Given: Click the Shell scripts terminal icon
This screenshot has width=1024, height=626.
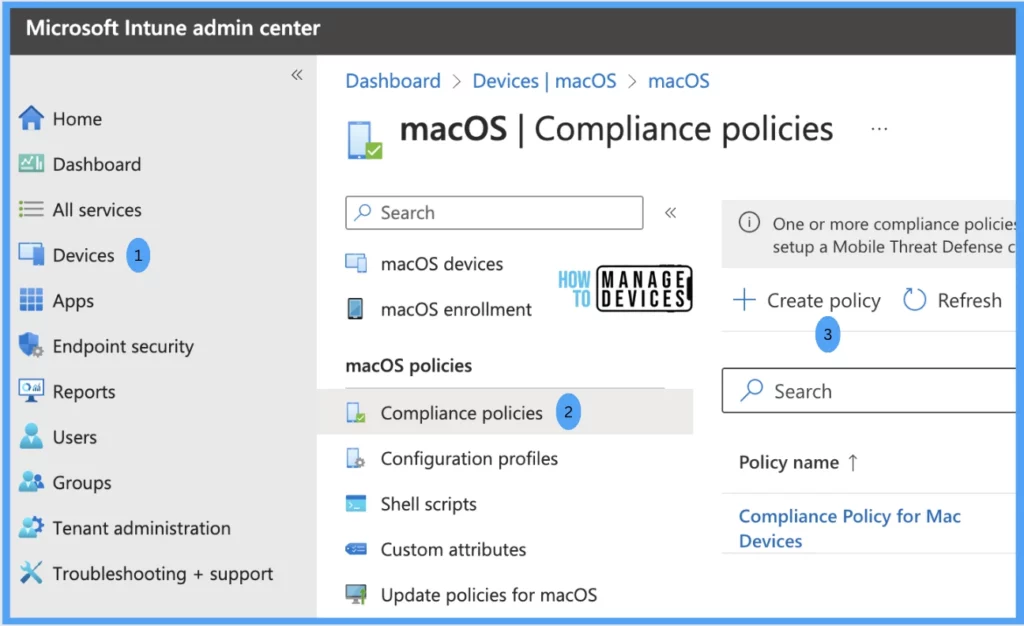Looking at the screenshot, I should click(356, 504).
